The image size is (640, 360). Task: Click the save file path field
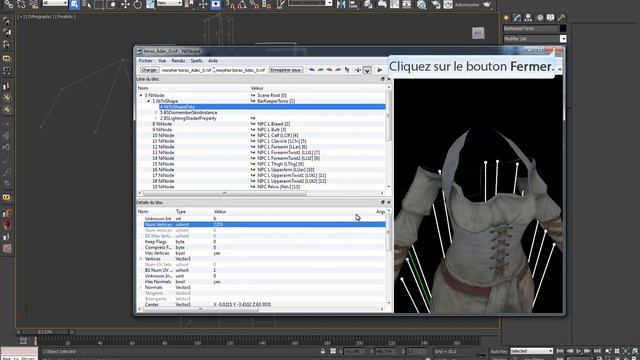pos(240,70)
